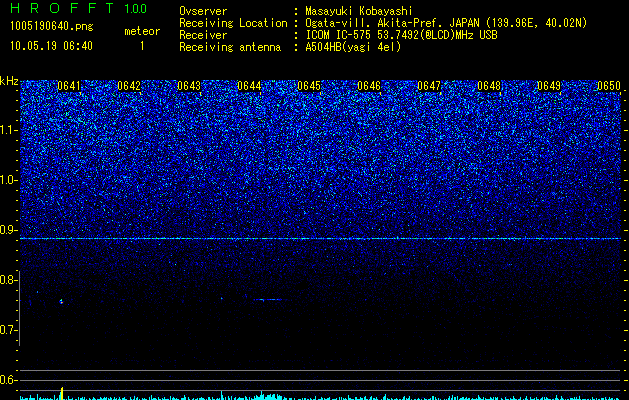Click the 0.6 frequency axis label

click(8, 380)
